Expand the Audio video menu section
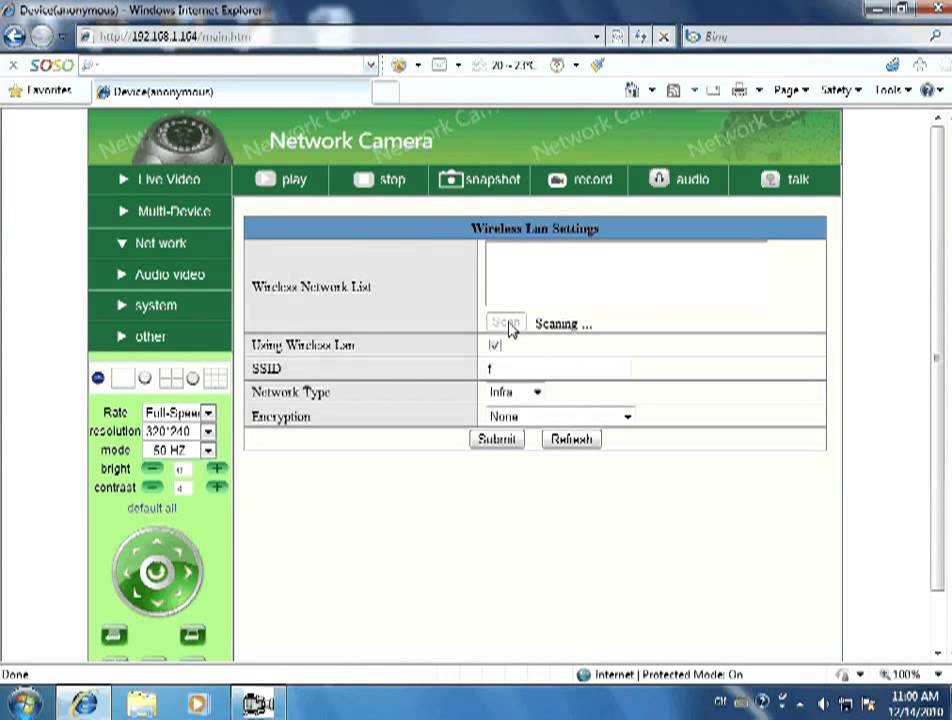This screenshot has width=952, height=720. pos(160,274)
